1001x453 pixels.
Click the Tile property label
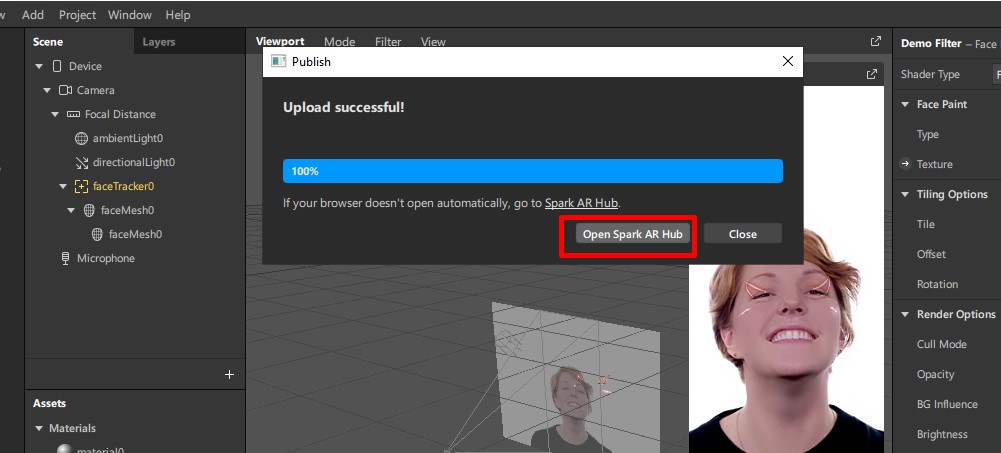click(x=926, y=224)
